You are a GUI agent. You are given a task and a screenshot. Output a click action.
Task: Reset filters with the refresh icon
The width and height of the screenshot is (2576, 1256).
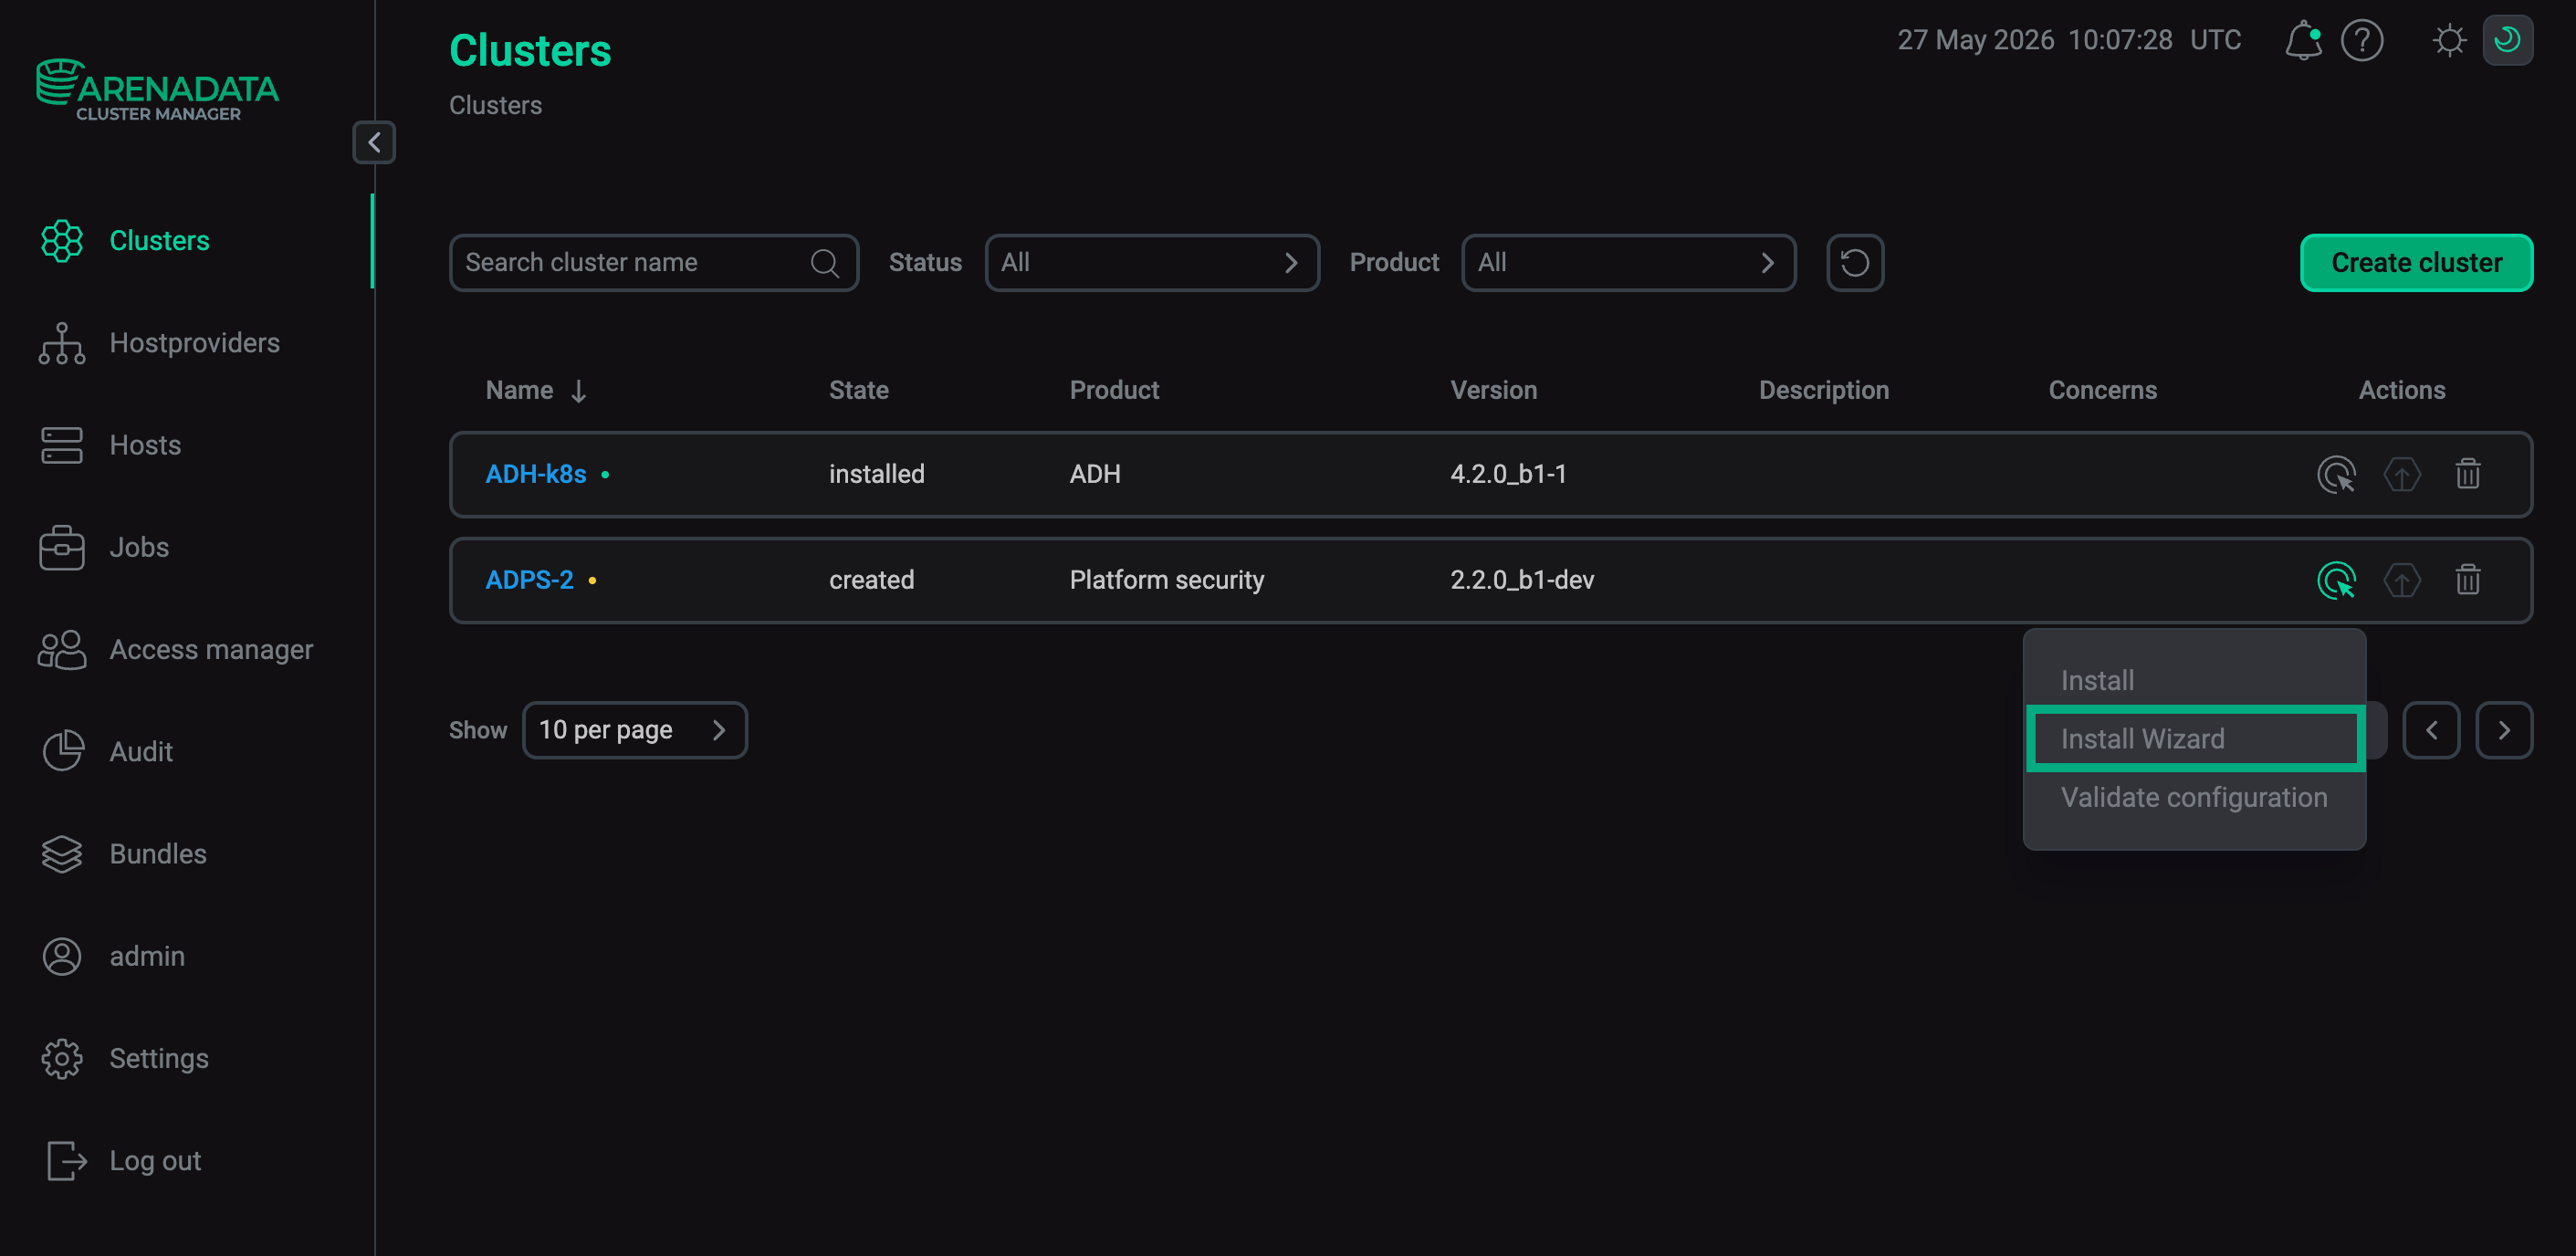tap(1855, 263)
